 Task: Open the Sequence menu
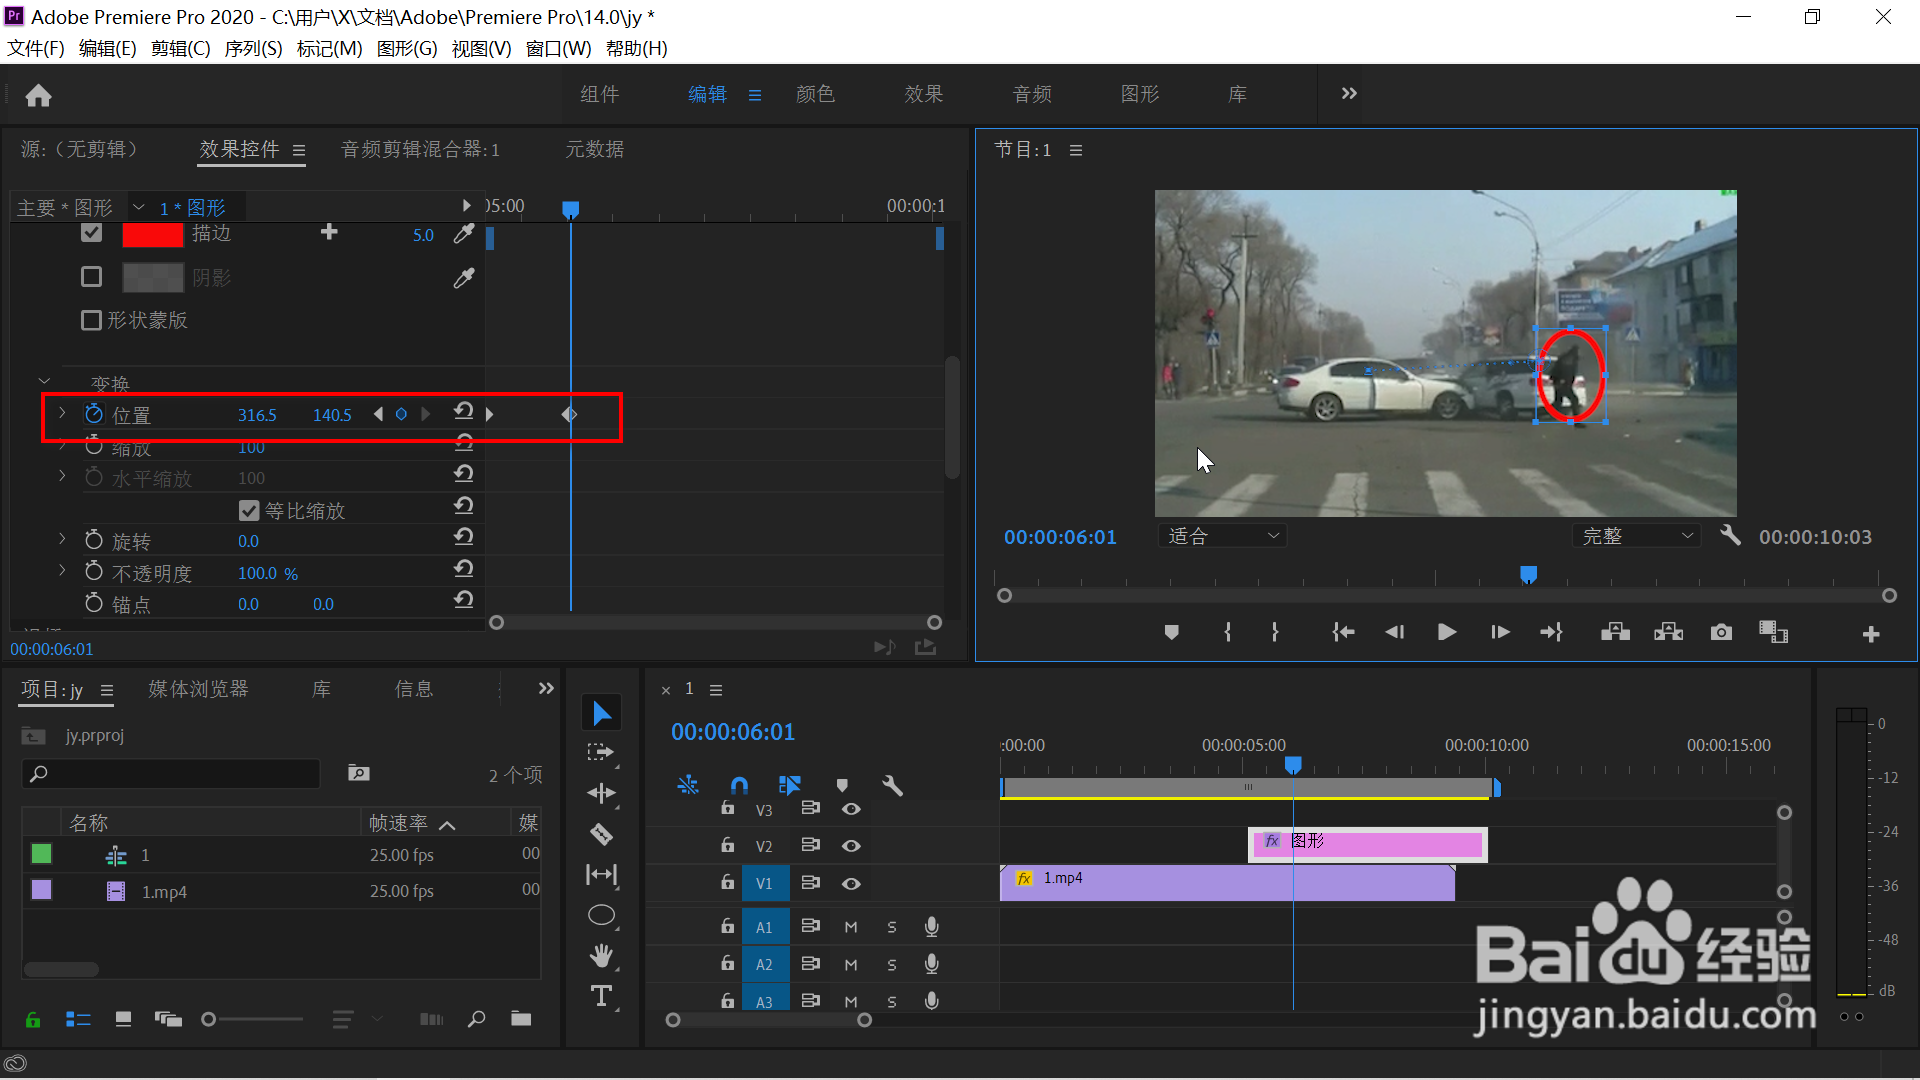point(253,48)
